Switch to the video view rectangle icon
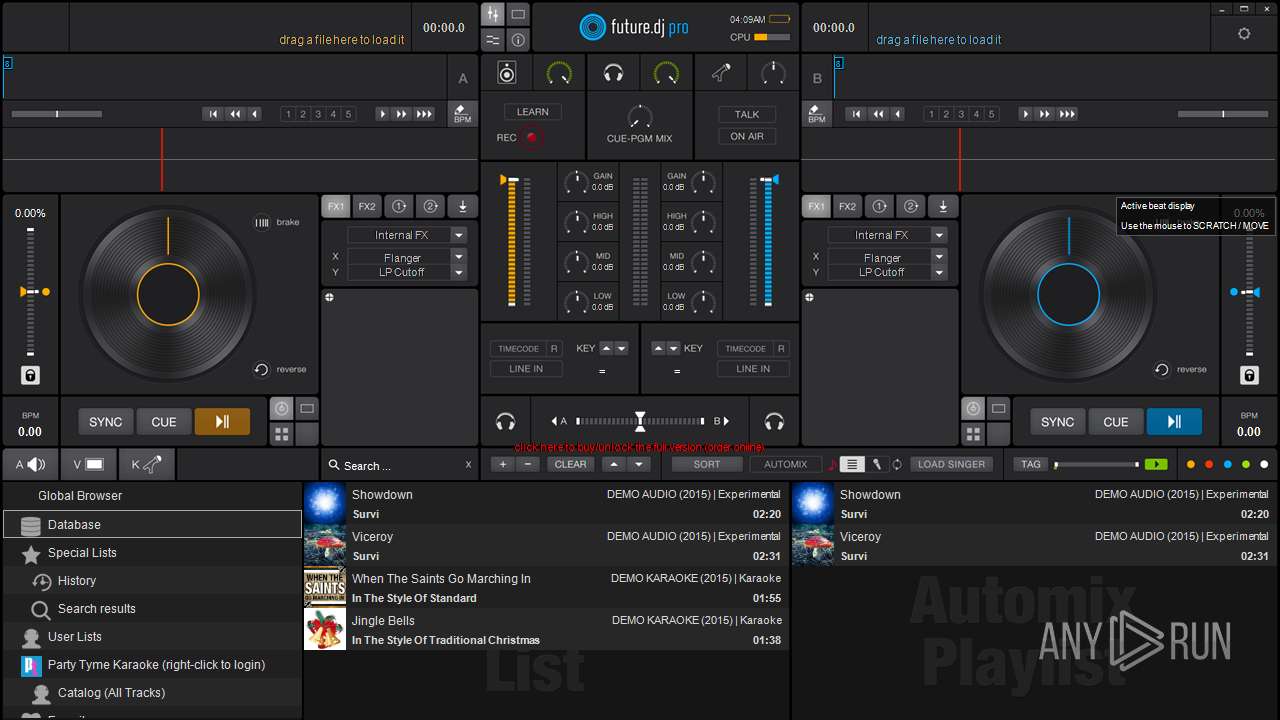The image size is (1280, 720). (518, 14)
